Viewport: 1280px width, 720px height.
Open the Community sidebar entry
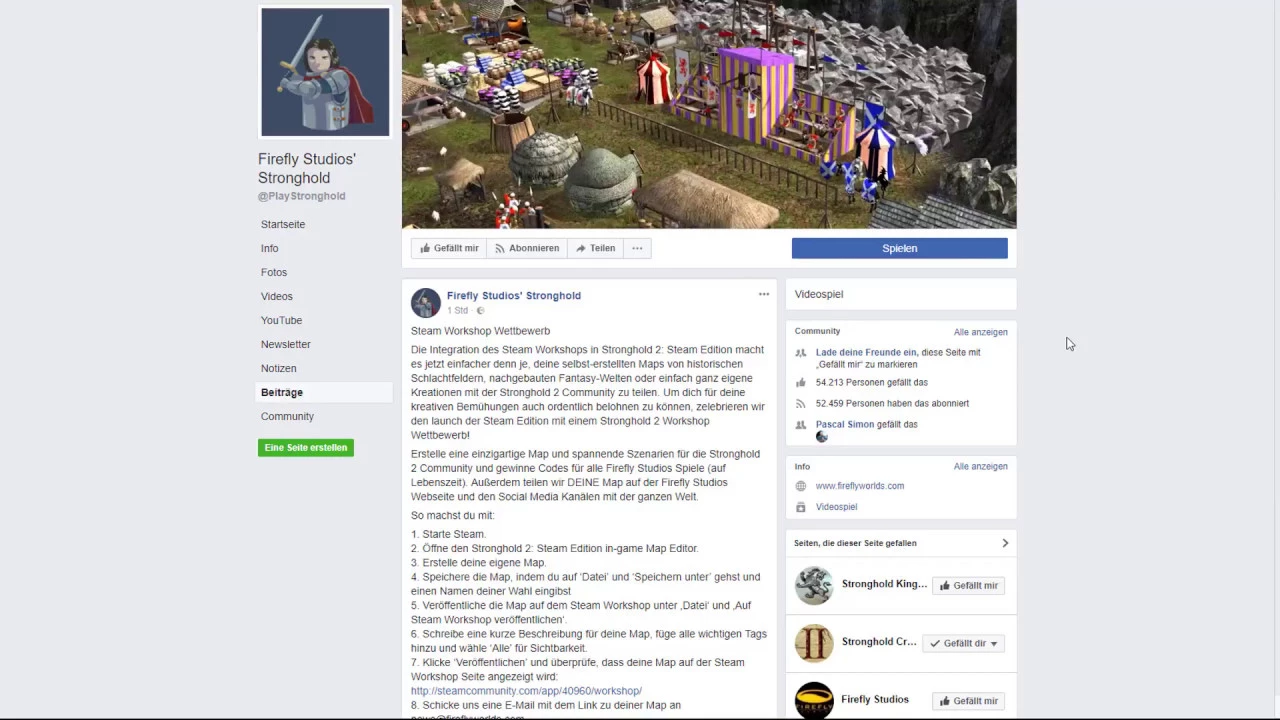(x=287, y=416)
